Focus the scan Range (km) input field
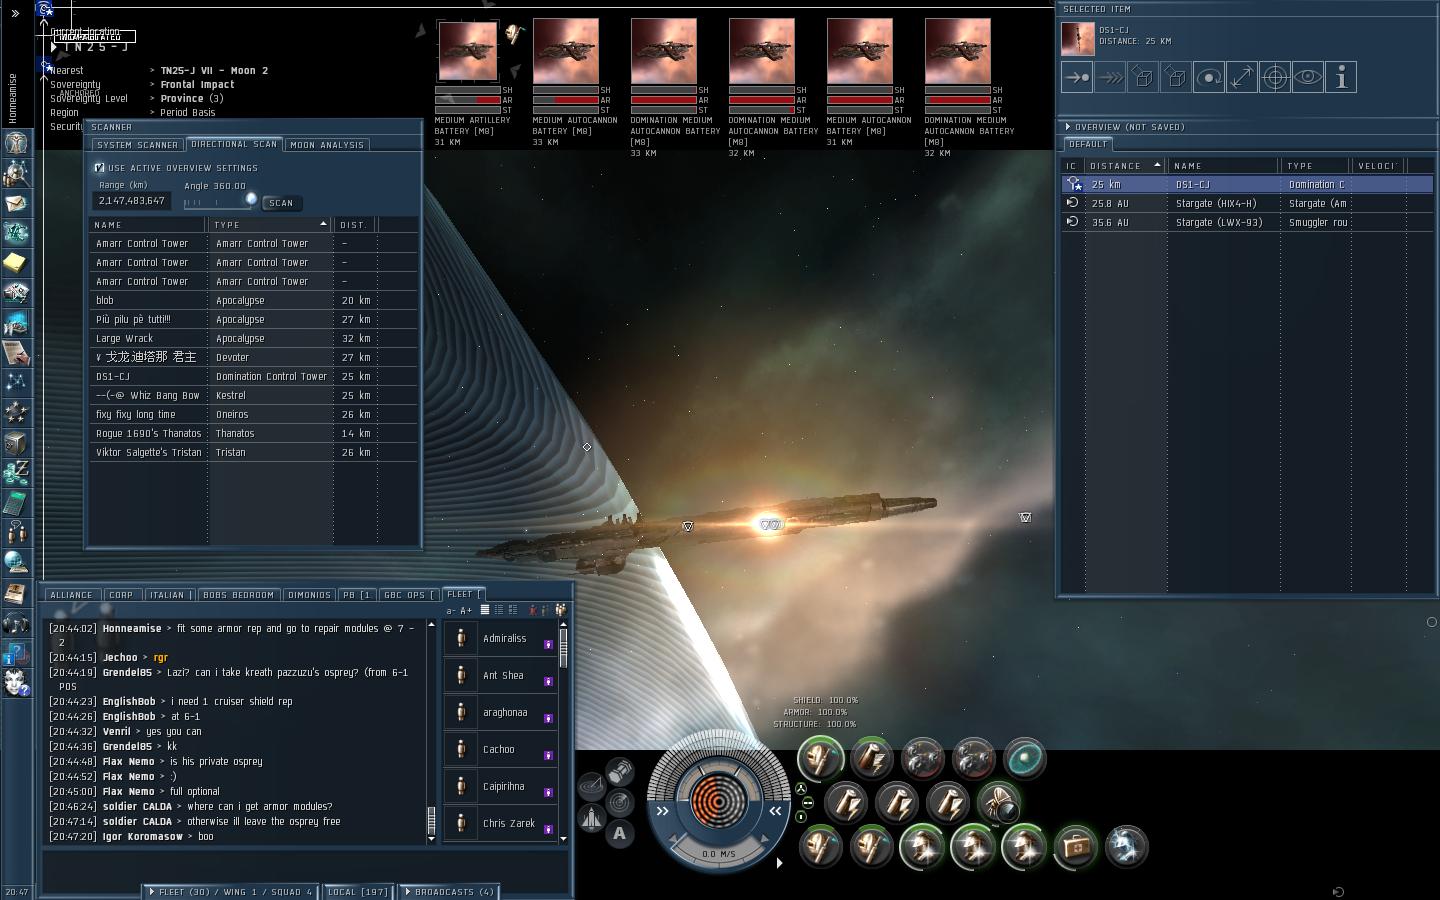Viewport: 1440px width, 900px height. click(x=131, y=201)
